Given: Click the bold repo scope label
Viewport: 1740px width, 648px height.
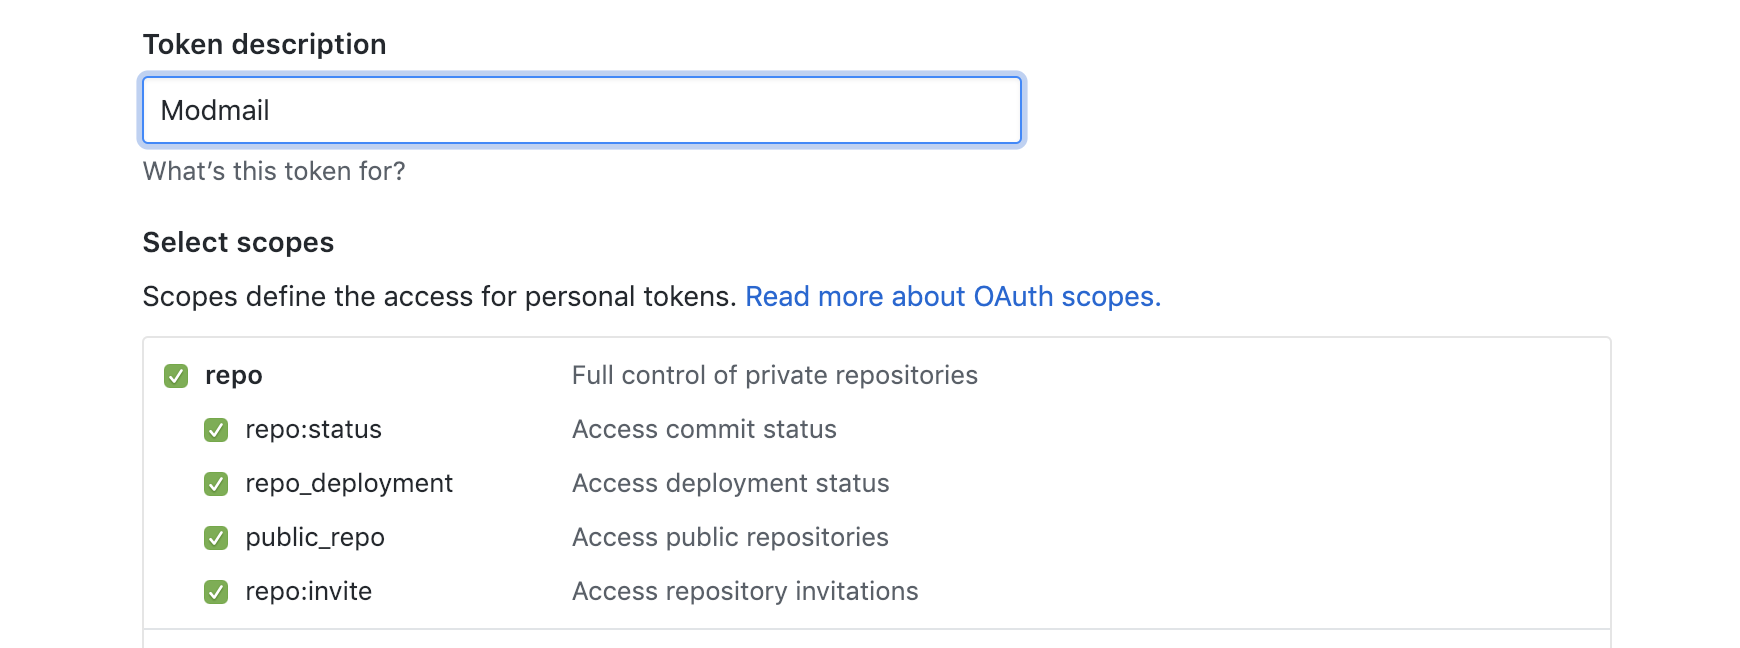Looking at the screenshot, I should click(233, 376).
